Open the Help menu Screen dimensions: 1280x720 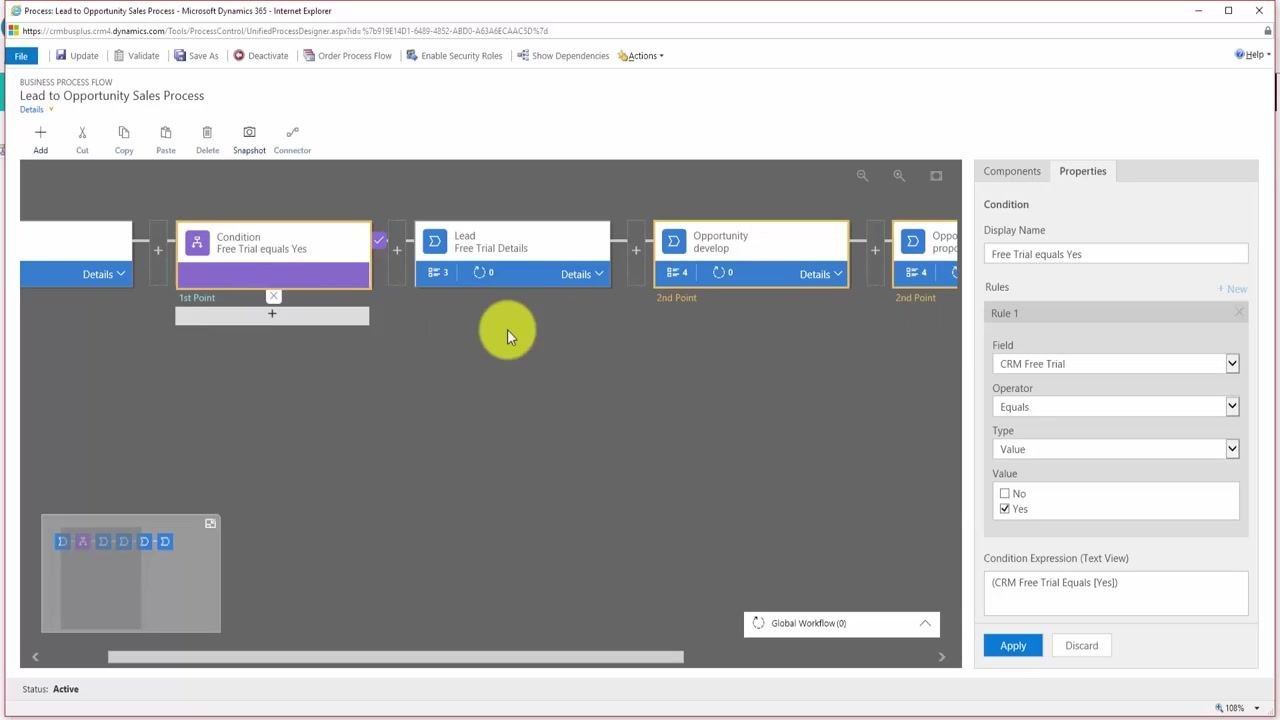click(x=1253, y=55)
